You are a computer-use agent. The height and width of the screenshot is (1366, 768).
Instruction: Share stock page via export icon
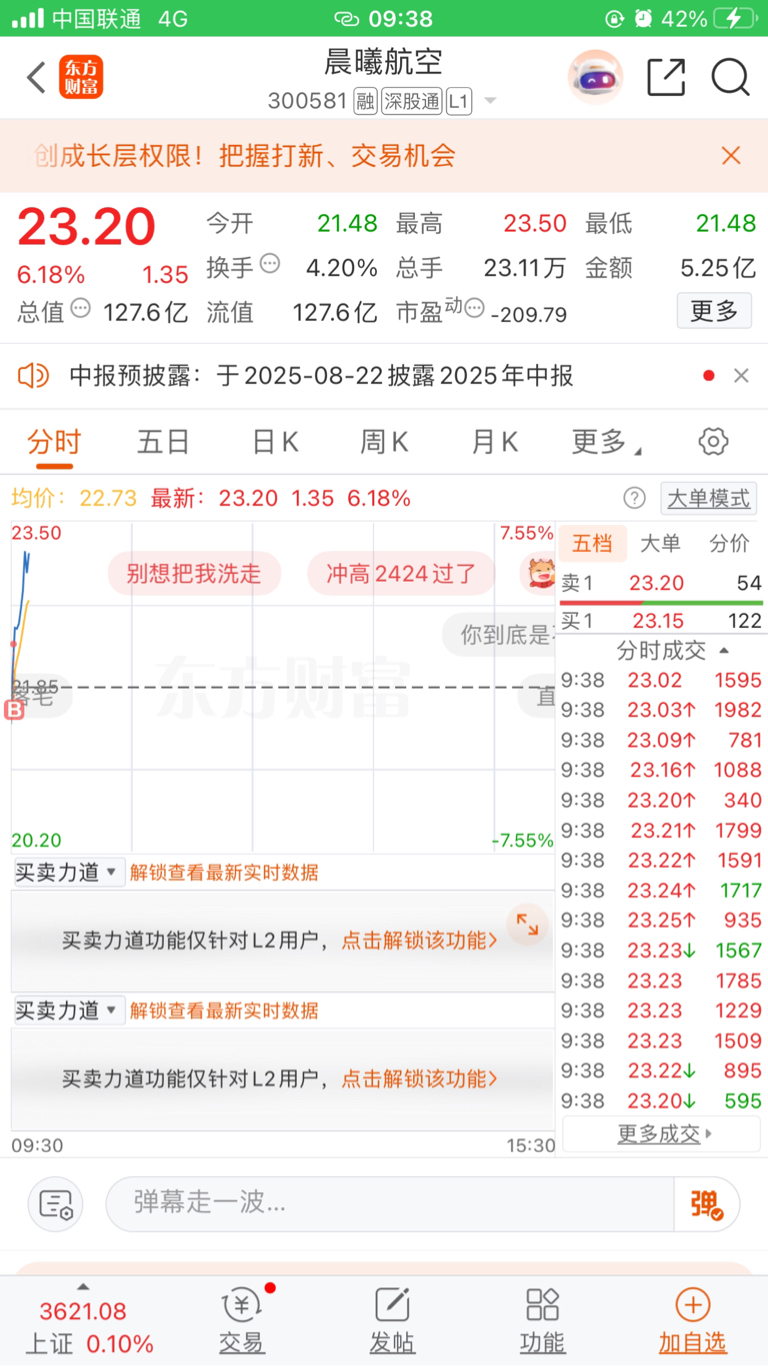coord(666,77)
